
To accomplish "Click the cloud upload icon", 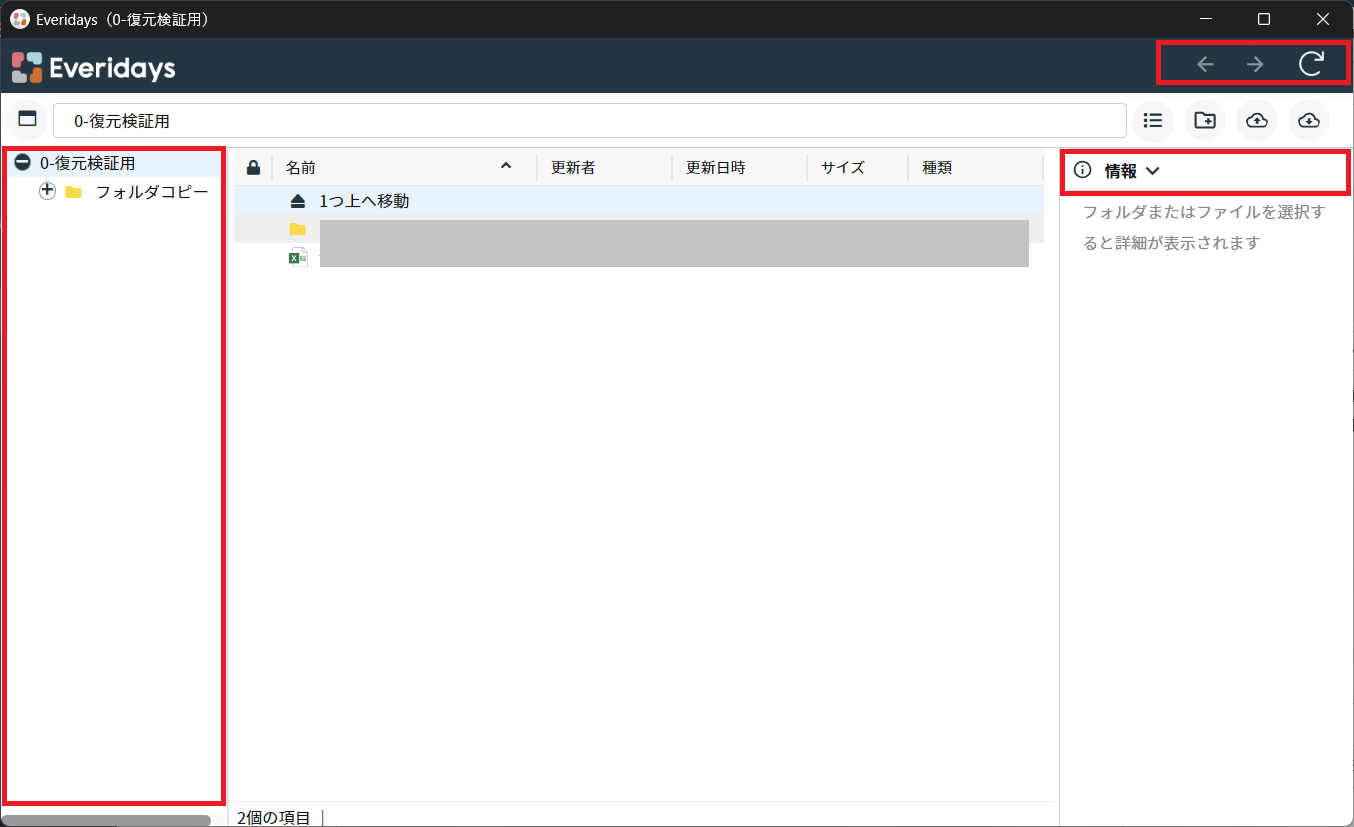I will pos(1257,120).
